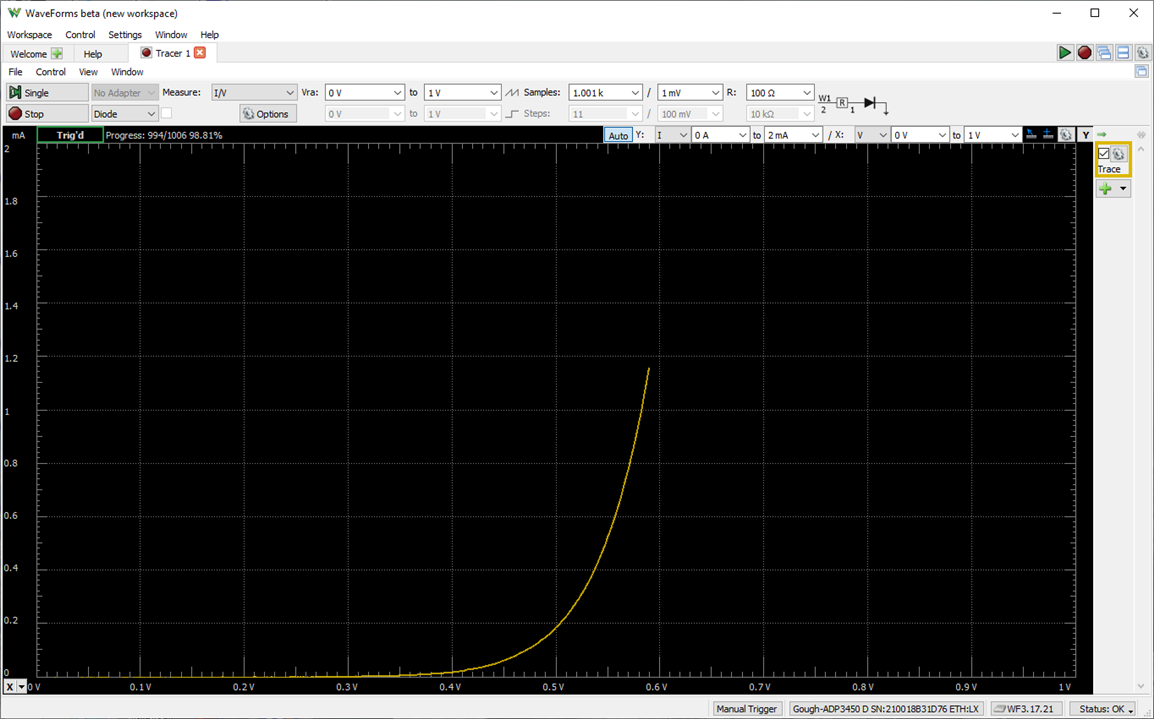Click the Manual Trigger button

pos(746,709)
